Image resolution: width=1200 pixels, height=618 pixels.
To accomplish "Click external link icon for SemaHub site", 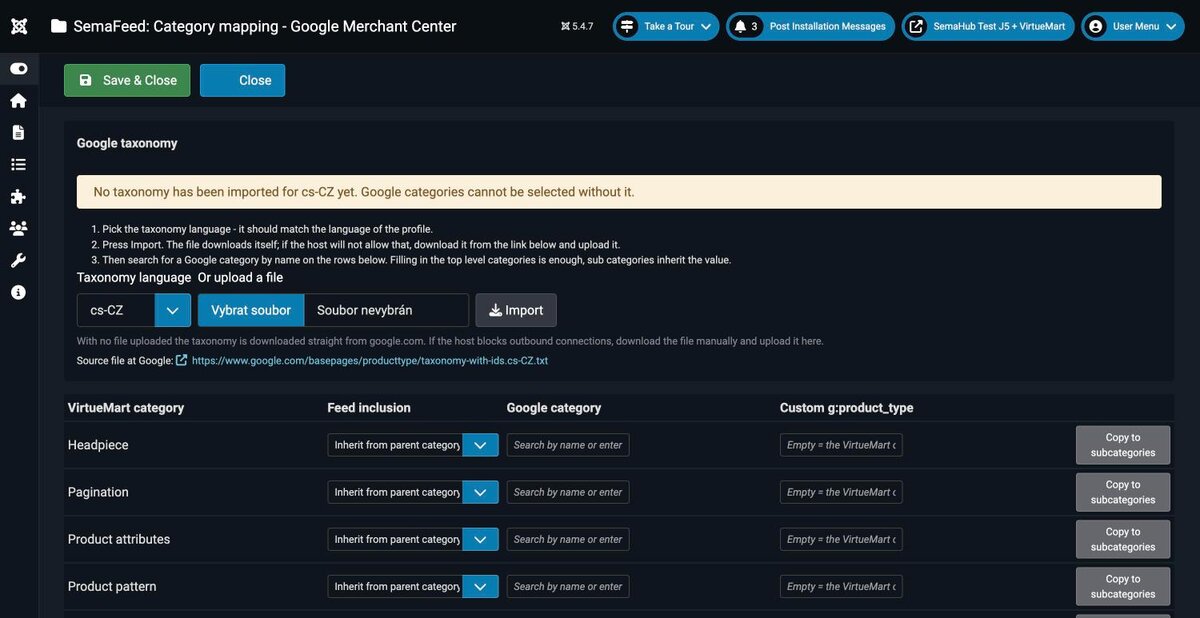I will (916, 26).
